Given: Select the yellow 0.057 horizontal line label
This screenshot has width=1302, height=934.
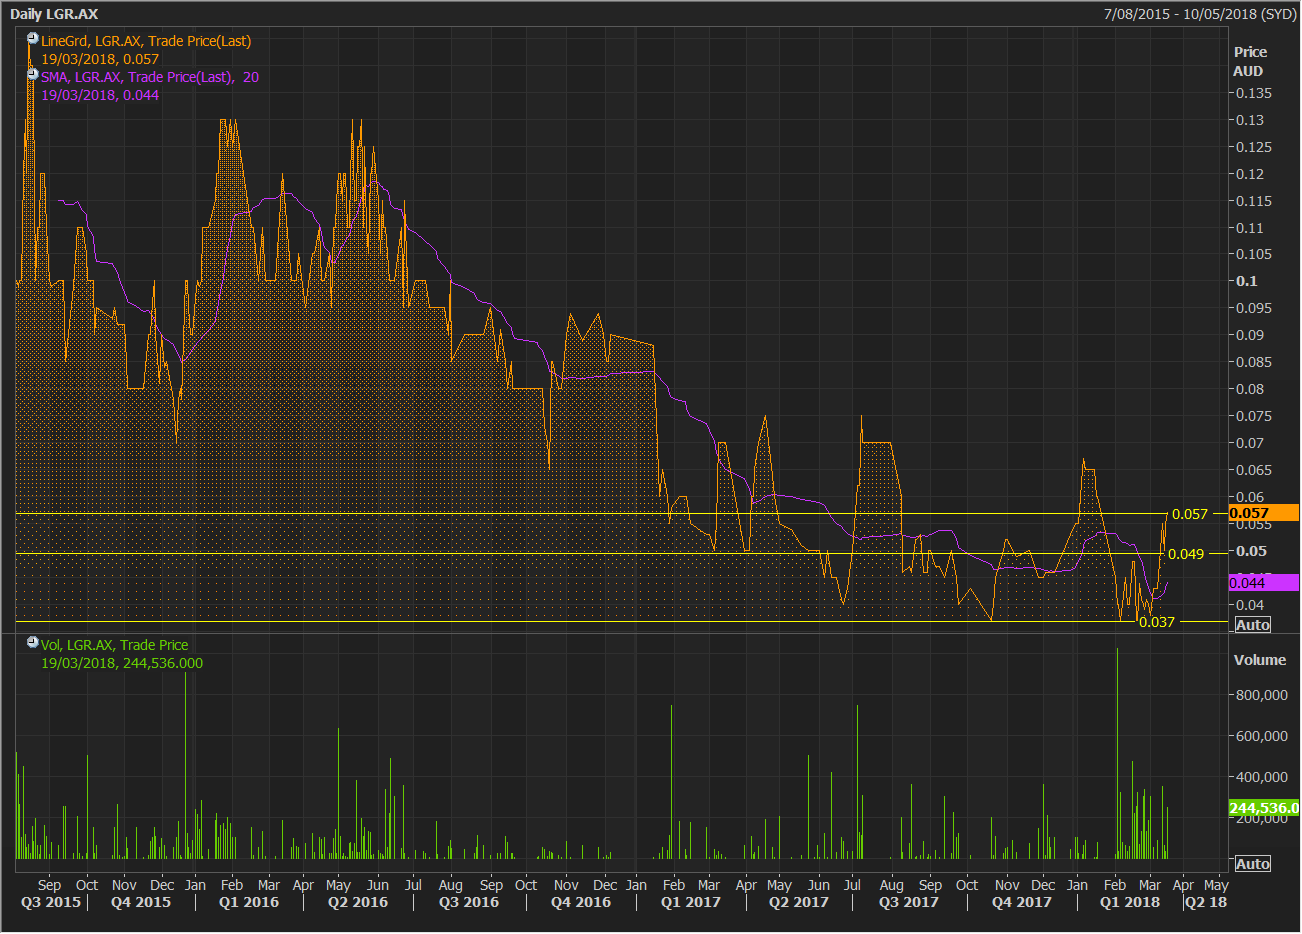Looking at the screenshot, I should point(1190,514).
